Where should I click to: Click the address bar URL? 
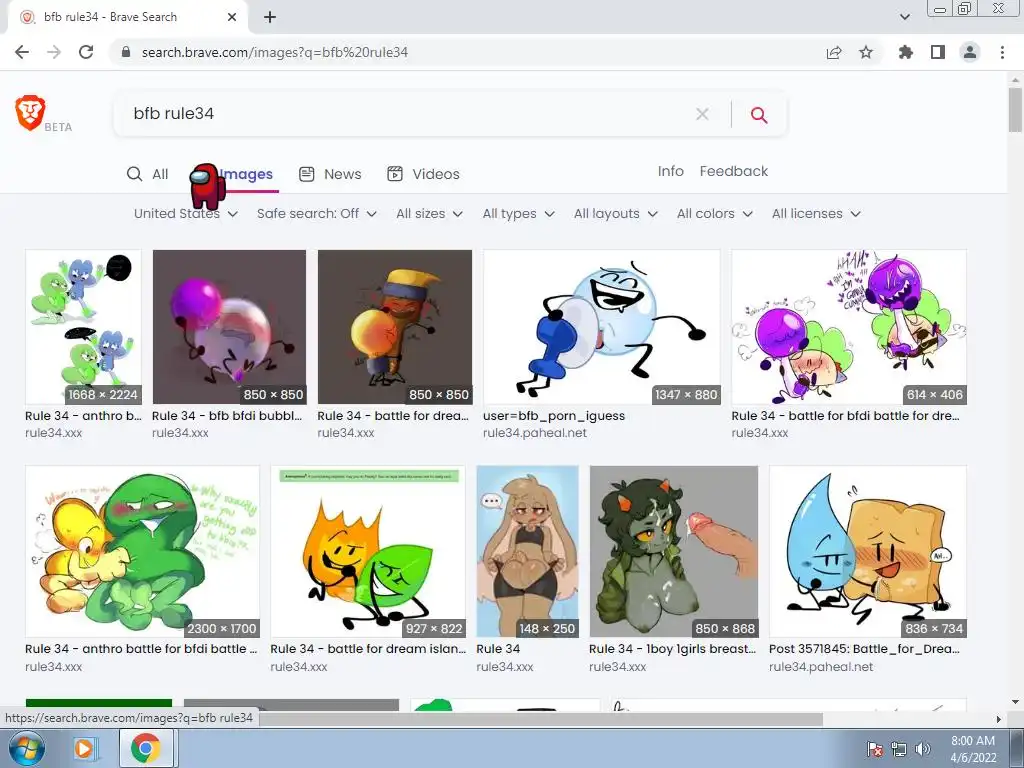click(x=275, y=52)
